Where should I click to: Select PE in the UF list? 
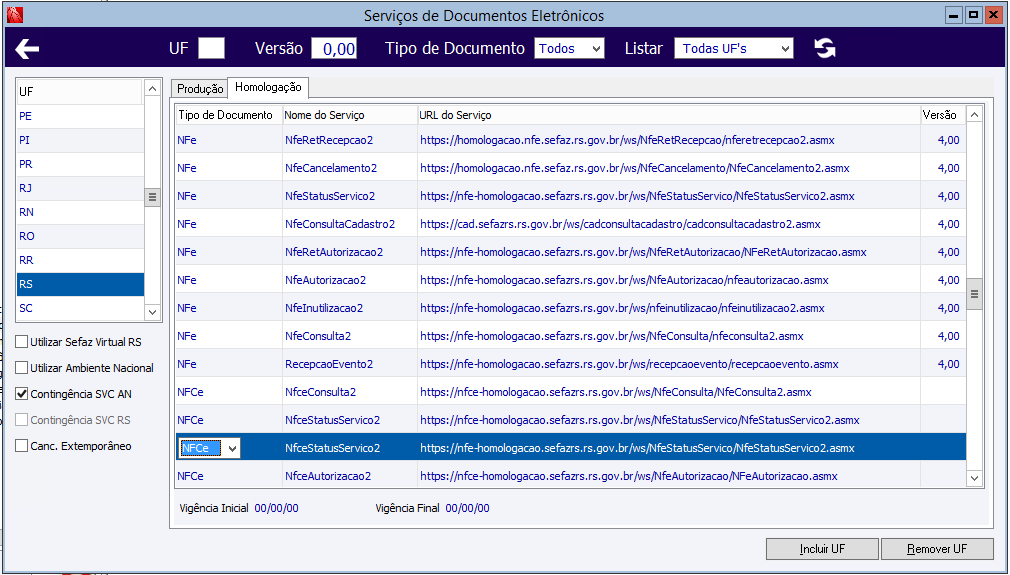[x=80, y=117]
